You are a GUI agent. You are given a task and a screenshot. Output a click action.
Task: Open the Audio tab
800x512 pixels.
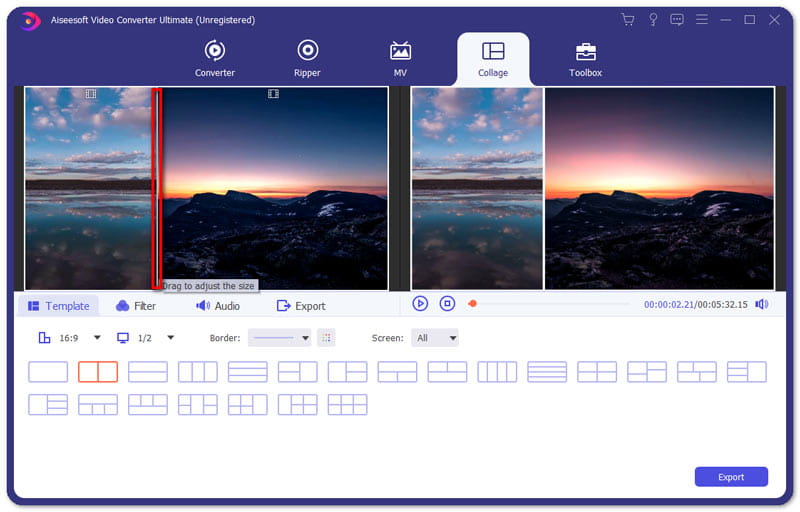click(218, 306)
